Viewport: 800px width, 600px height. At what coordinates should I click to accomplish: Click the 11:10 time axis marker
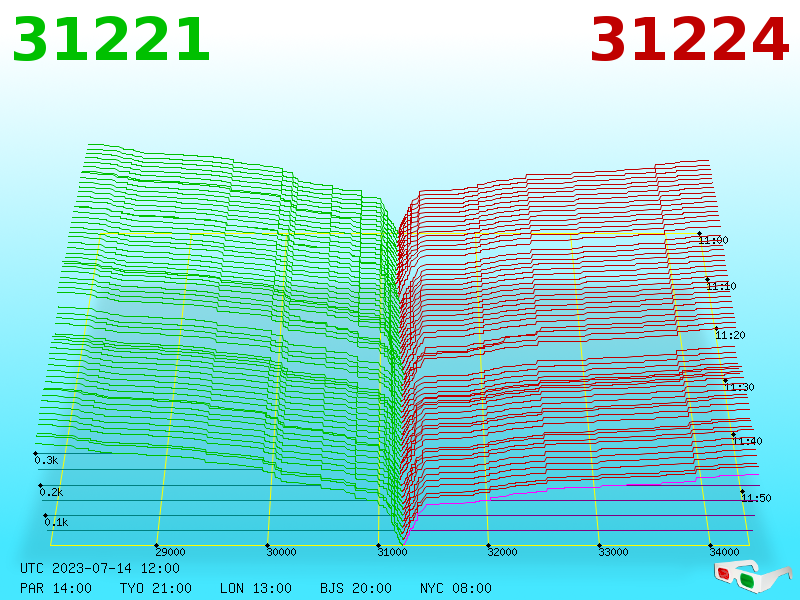pos(721,286)
